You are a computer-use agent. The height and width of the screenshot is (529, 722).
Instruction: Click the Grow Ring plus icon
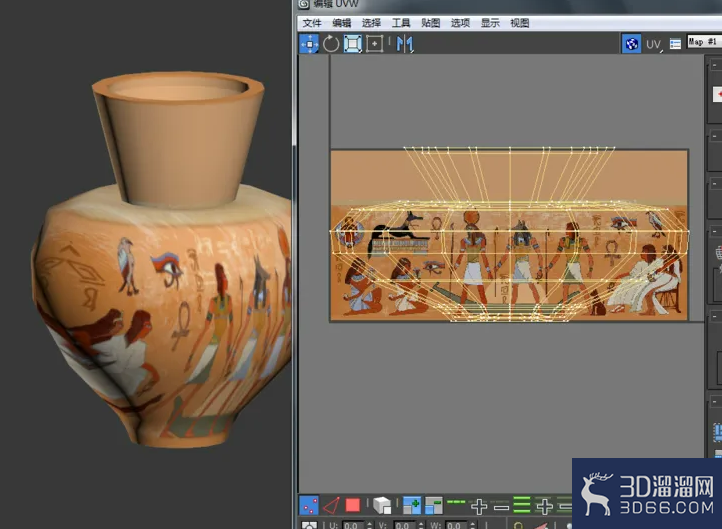pyautogui.click(x=544, y=506)
